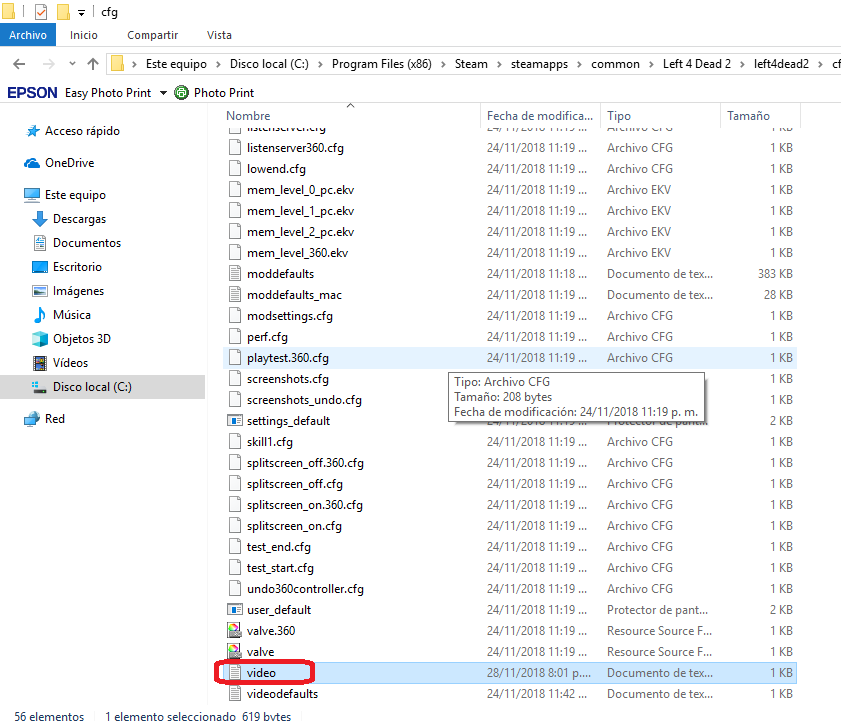This screenshot has width=841, height=721.
Task: Open the Easy Photo Print dropdown arrow
Action: pos(163,93)
